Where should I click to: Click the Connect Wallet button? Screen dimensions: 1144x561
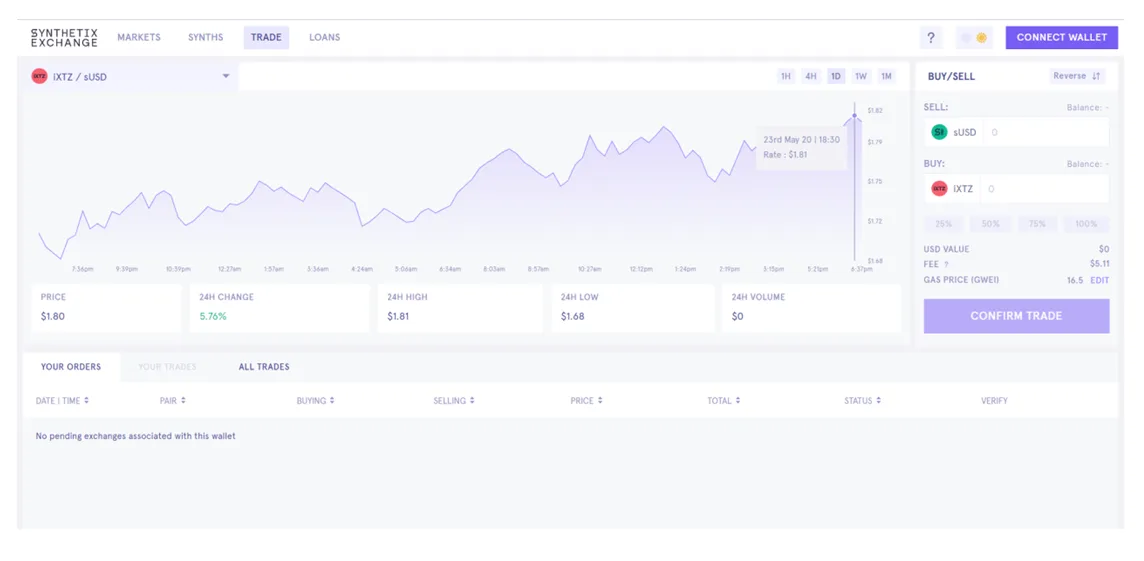(1062, 37)
